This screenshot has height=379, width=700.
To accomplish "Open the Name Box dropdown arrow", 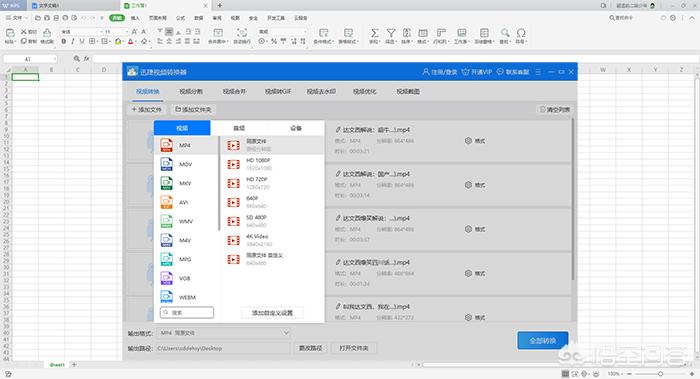I will point(54,59).
